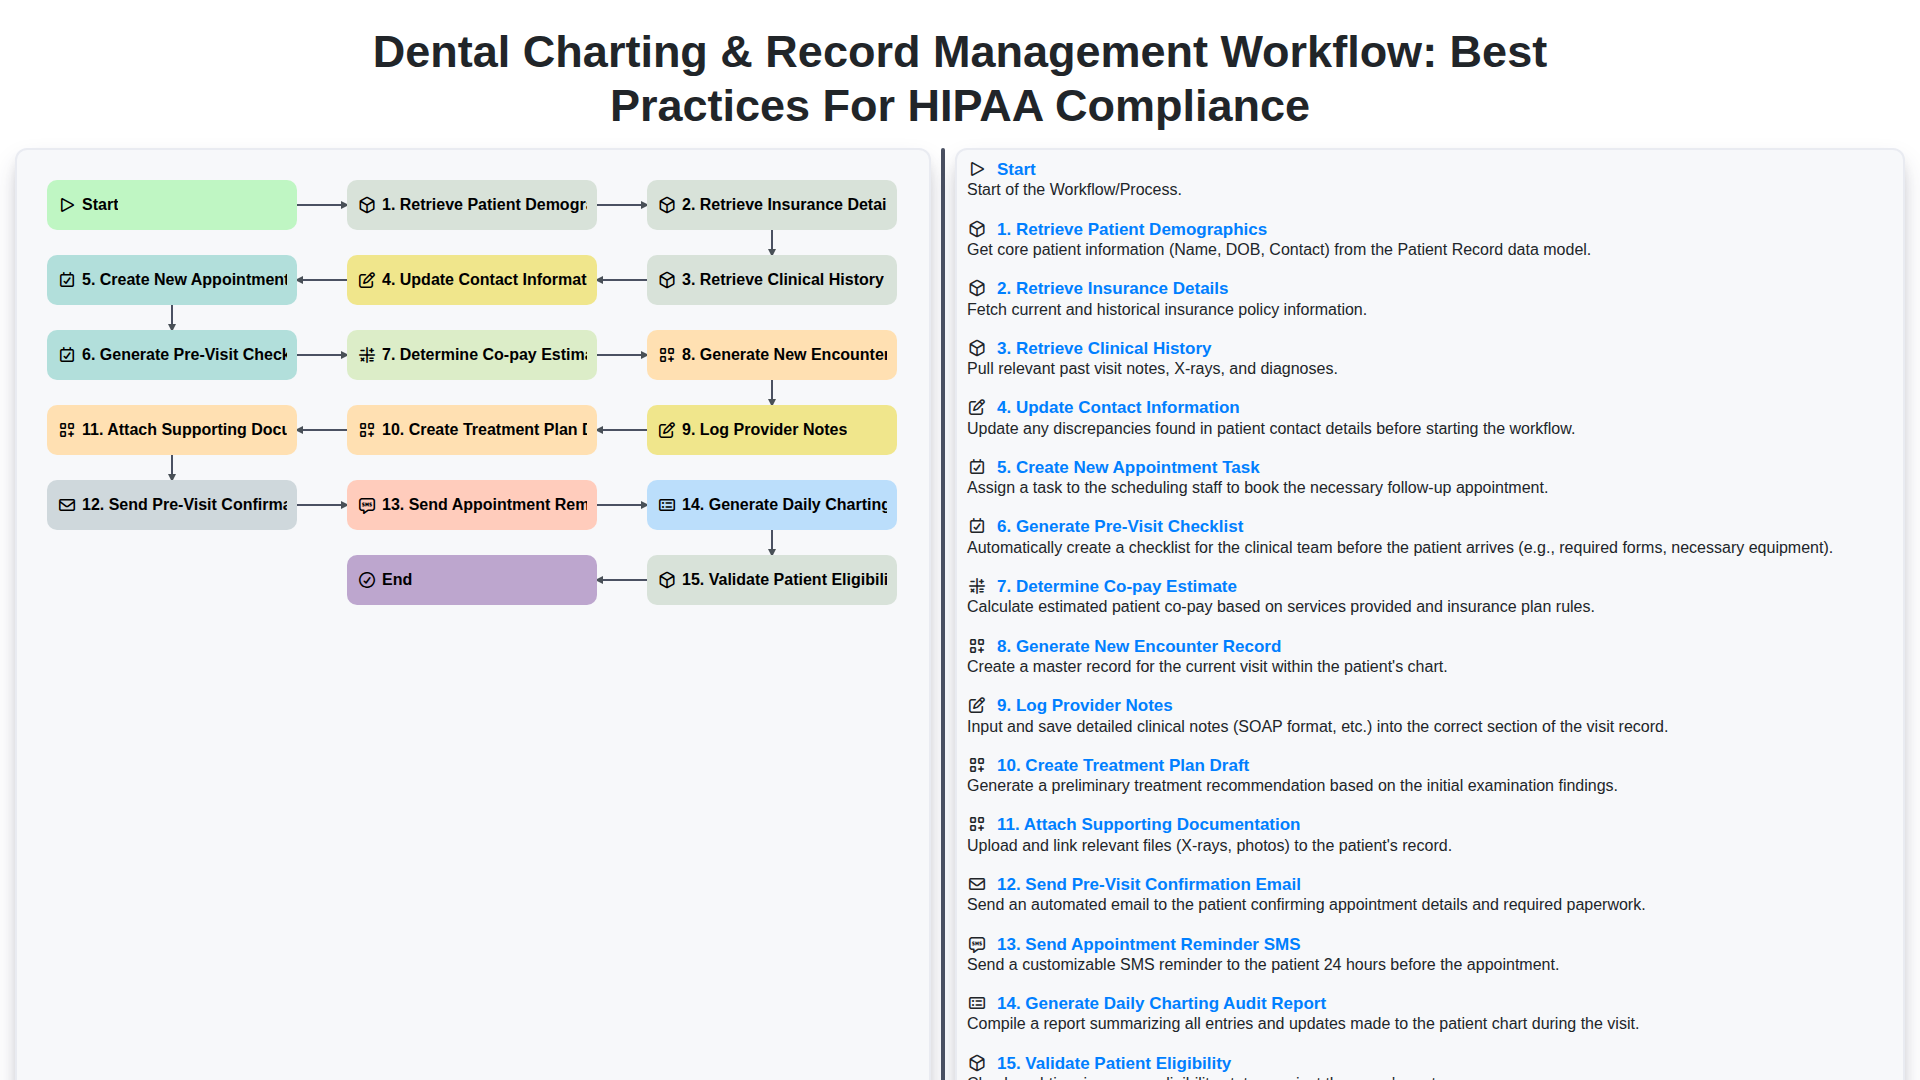
Task: Click the cube icon in Retrieve Insurance Details node
Action: 667,205
